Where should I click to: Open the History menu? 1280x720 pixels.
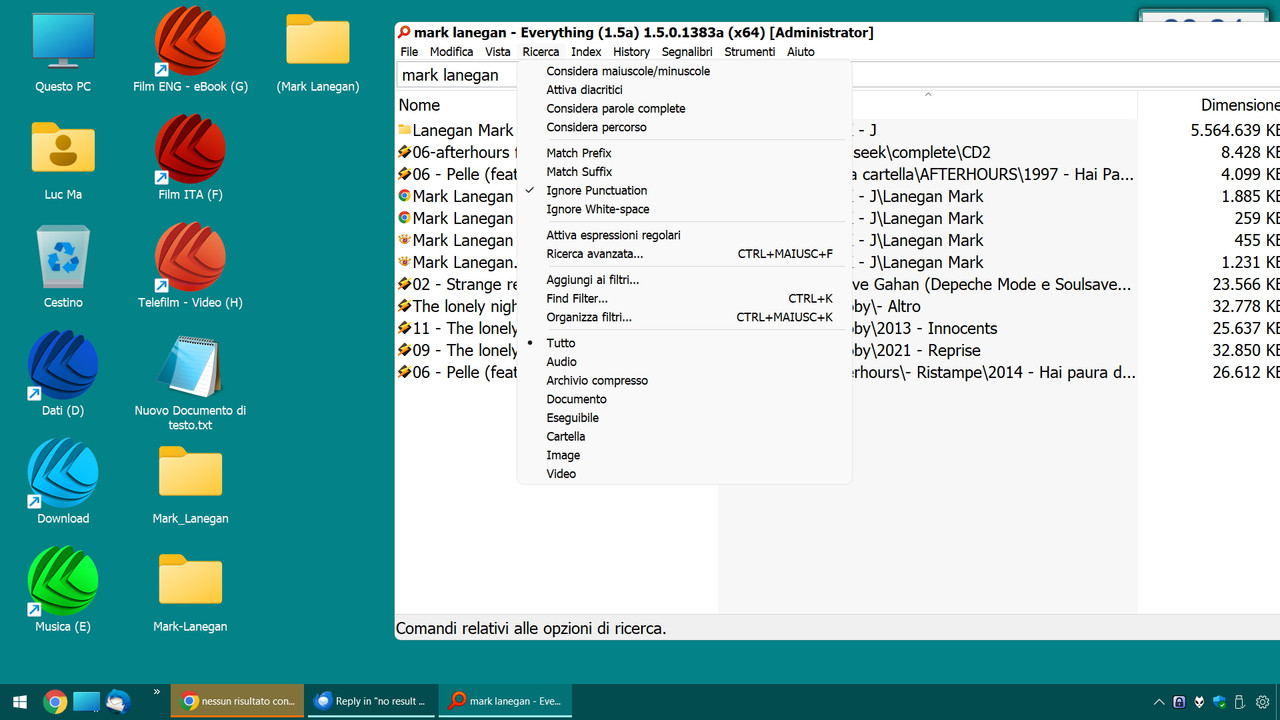pyautogui.click(x=631, y=52)
